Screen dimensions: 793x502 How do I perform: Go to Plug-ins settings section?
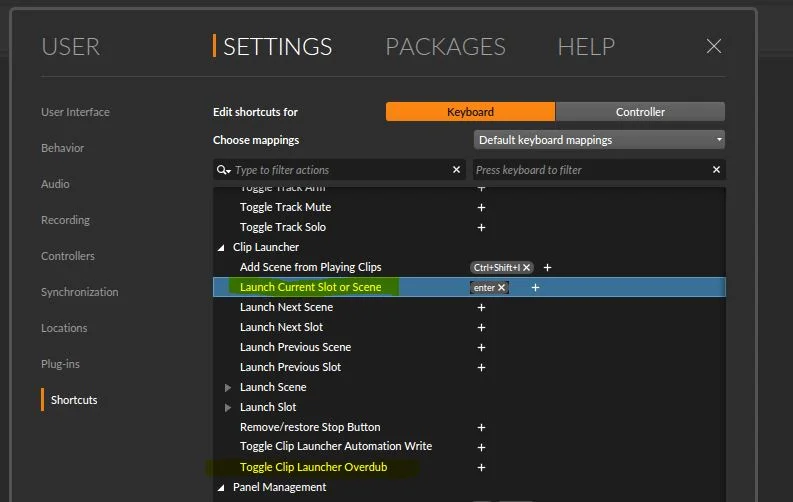point(60,364)
